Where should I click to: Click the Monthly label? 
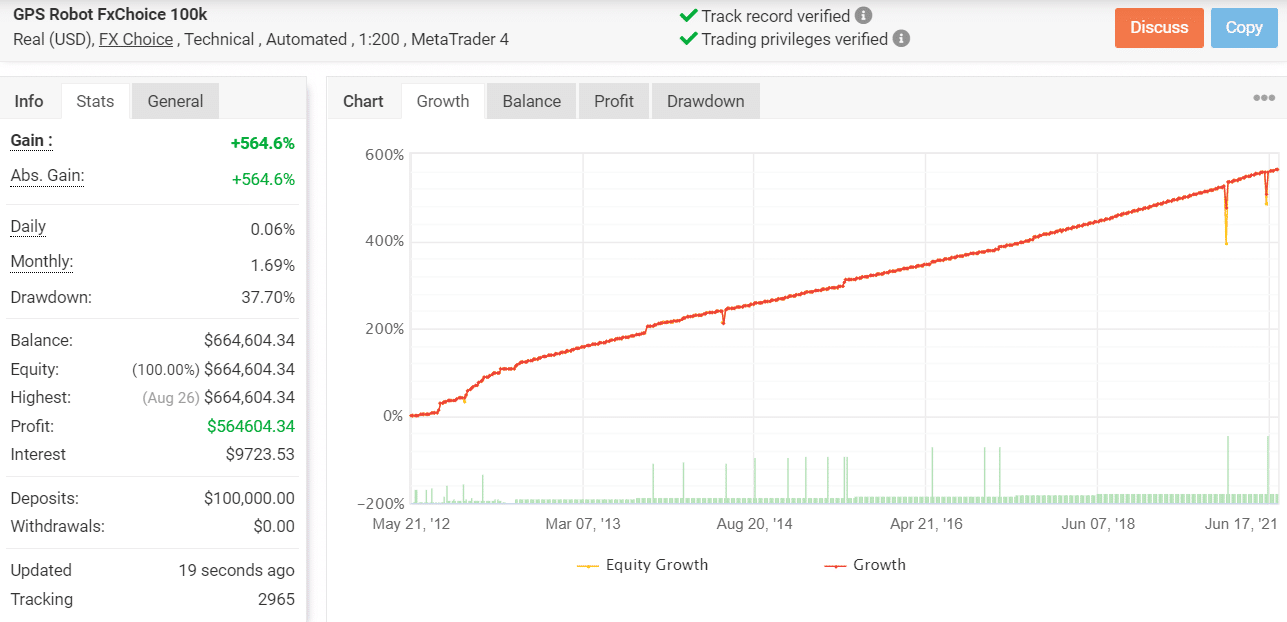pos(42,262)
